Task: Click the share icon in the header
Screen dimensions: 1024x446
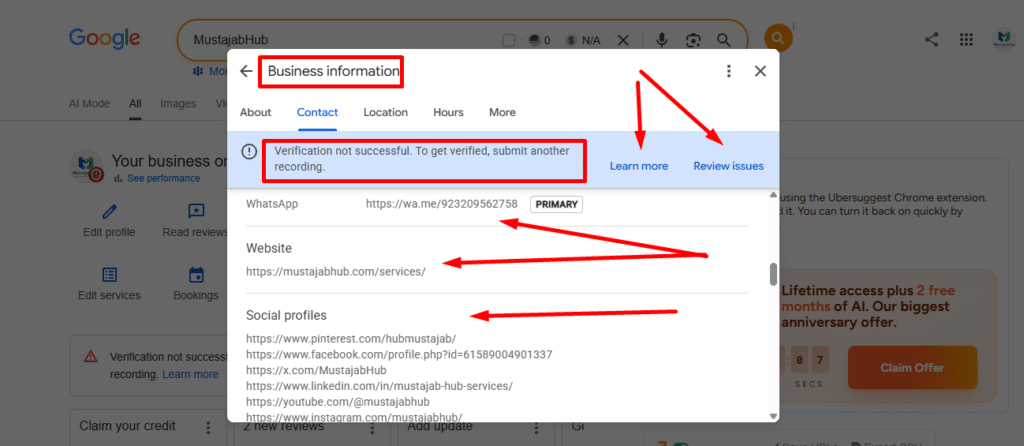Action: [x=932, y=39]
